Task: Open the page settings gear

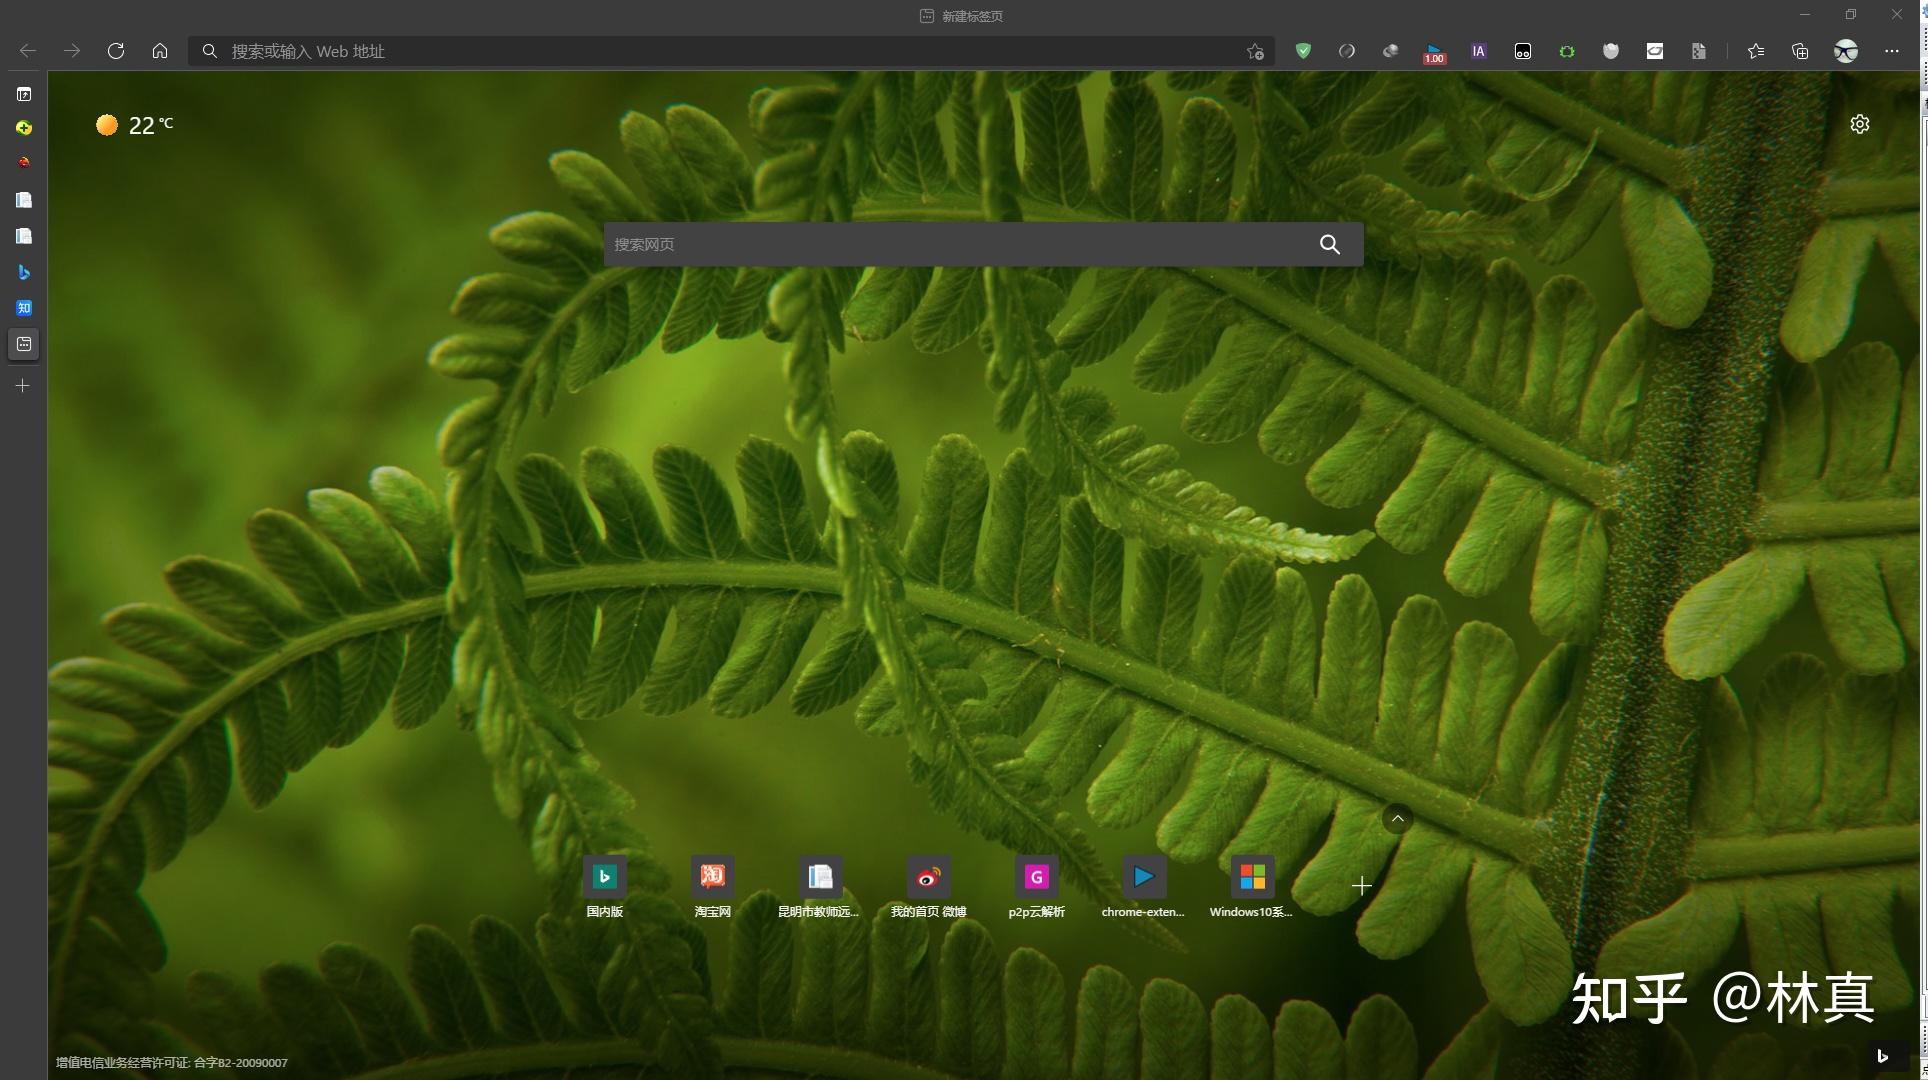Action: (x=1860, y=124)
